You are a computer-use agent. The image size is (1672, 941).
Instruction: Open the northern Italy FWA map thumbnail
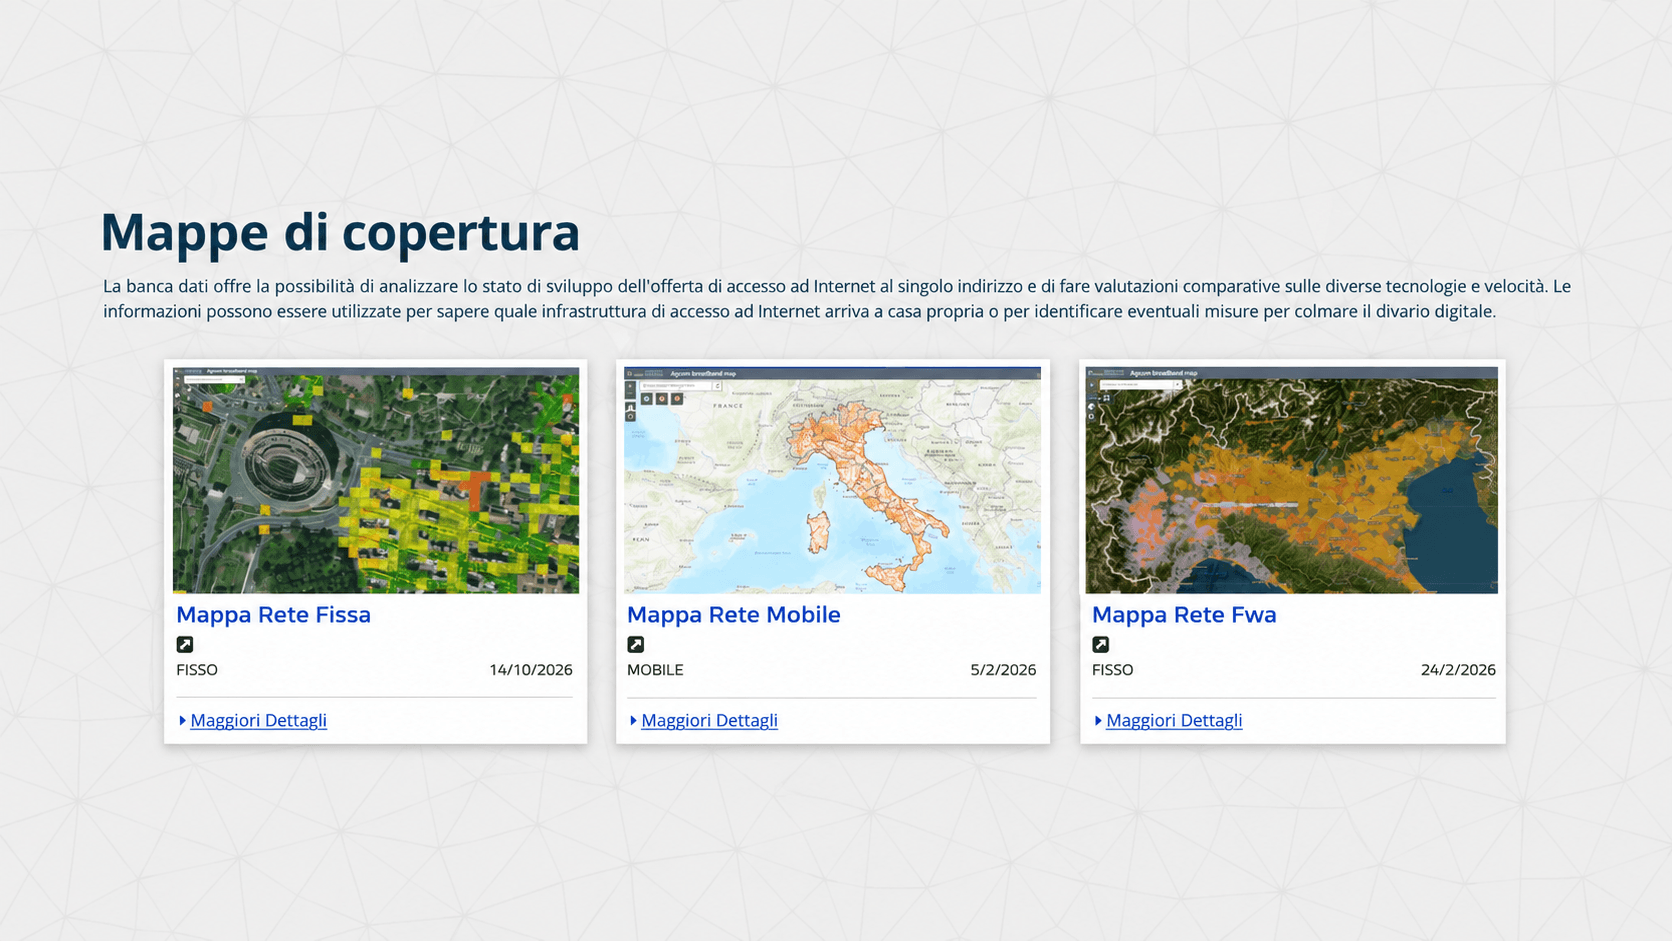(1292, 480)
